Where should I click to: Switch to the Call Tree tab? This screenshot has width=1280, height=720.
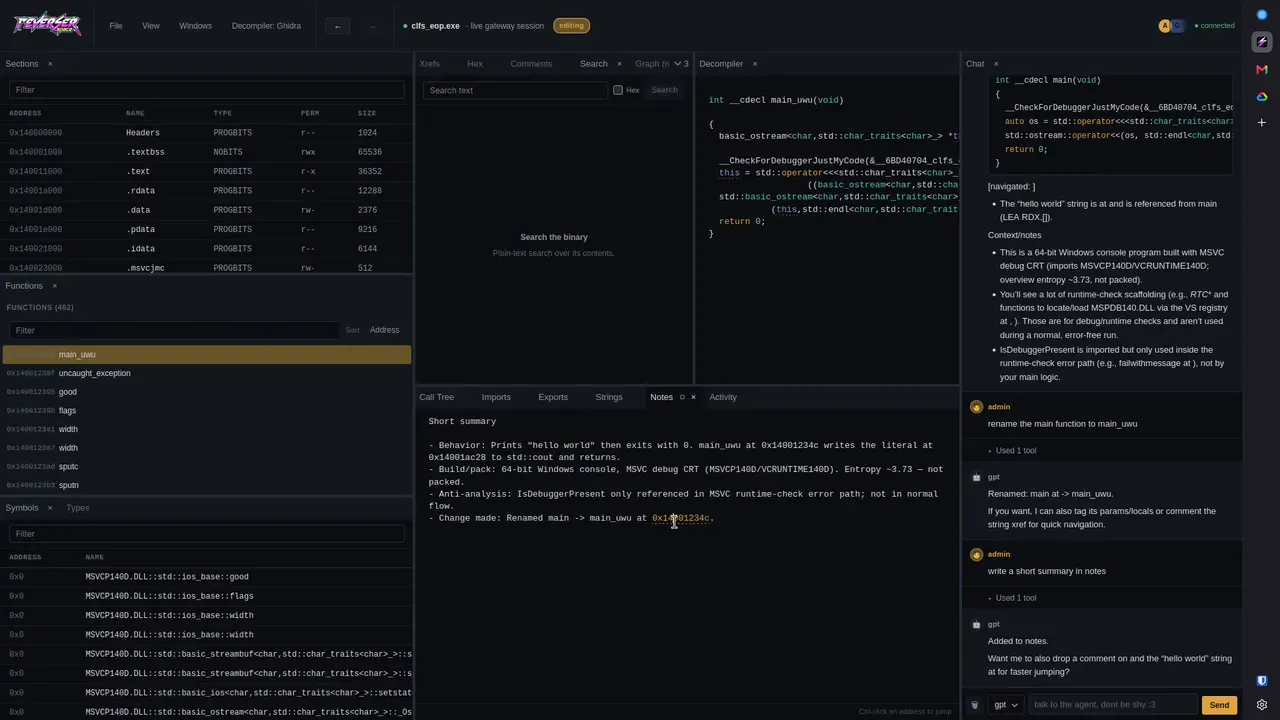[x=436, y=397]
